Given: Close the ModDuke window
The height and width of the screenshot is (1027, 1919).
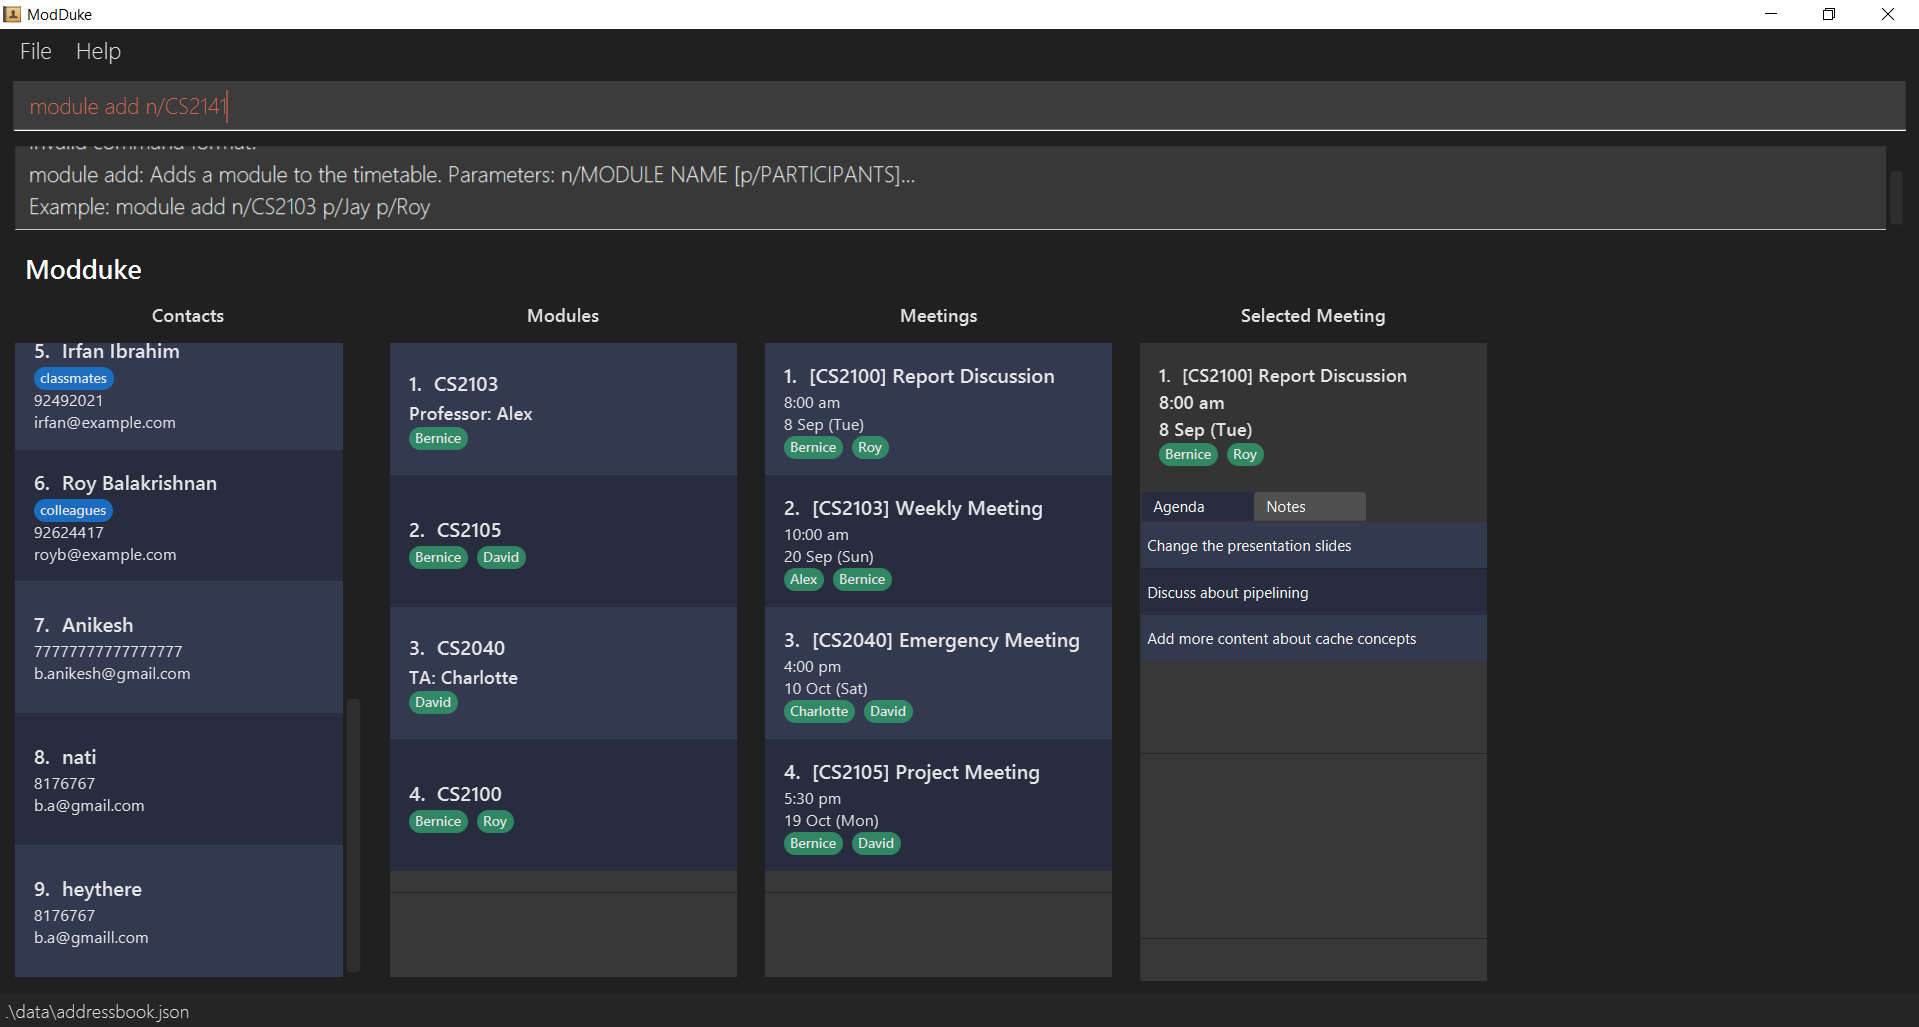Looking at the screenshot, I should coord(1888,14).
